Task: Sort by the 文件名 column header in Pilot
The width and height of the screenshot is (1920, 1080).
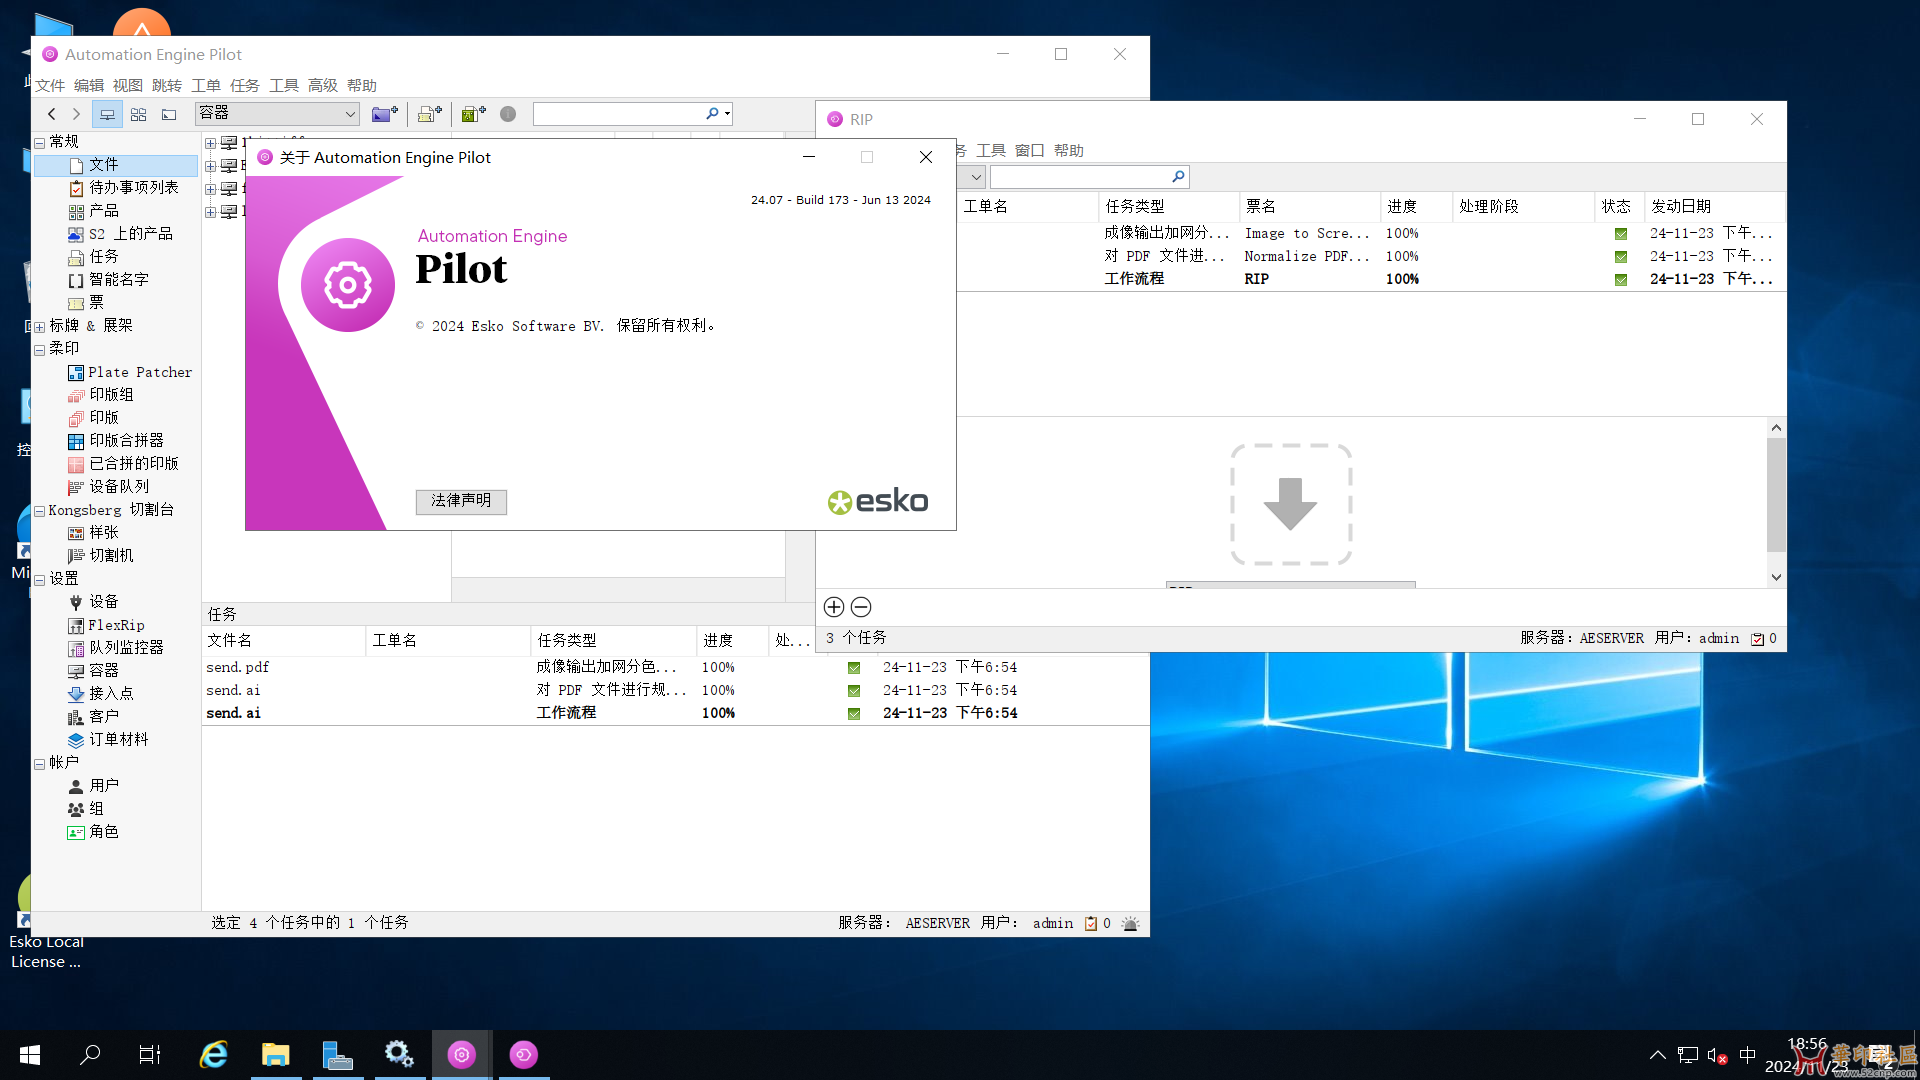Action: point(284,641)
